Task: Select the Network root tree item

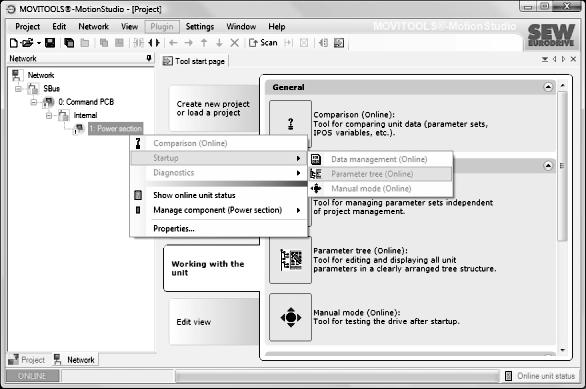Action: coord(41,75)
